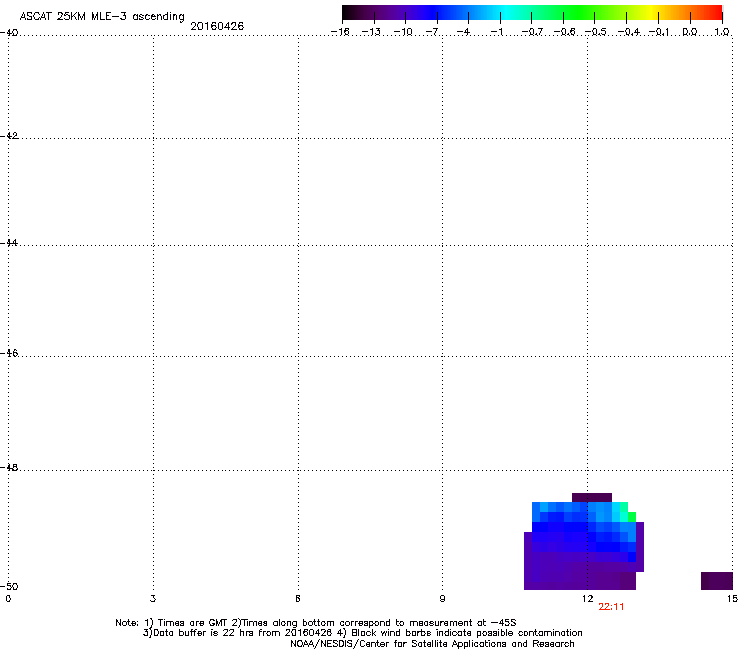Click the "ASCAT 25KM MLE-3 ascending" title
The height and width of the screenshot is (650, 740).
coord(102,16)
